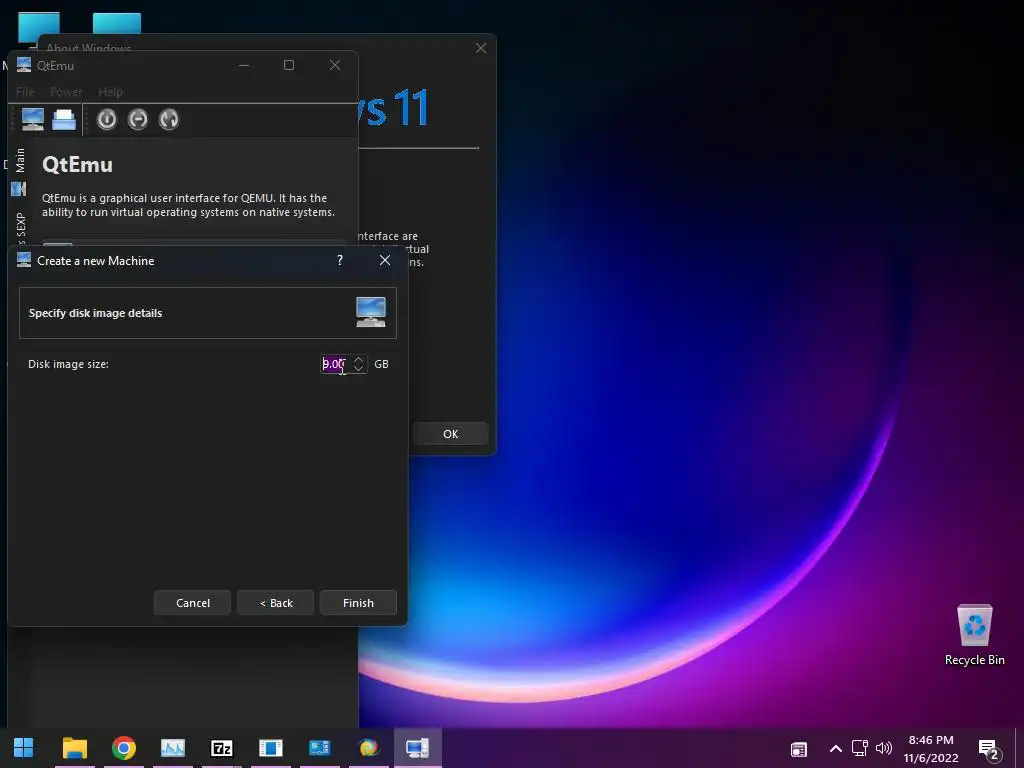Open the control panel style taskbar icon
1024x768 pixels.
[x=319, y=747]
